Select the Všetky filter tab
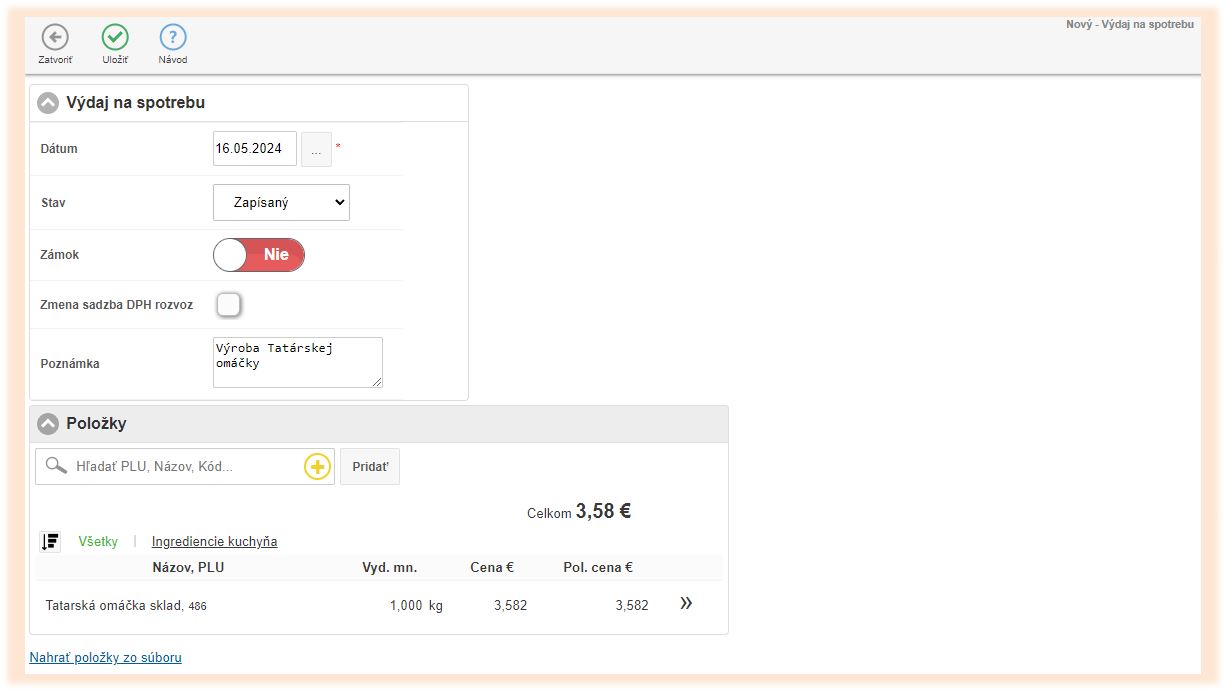 point(98,542)
